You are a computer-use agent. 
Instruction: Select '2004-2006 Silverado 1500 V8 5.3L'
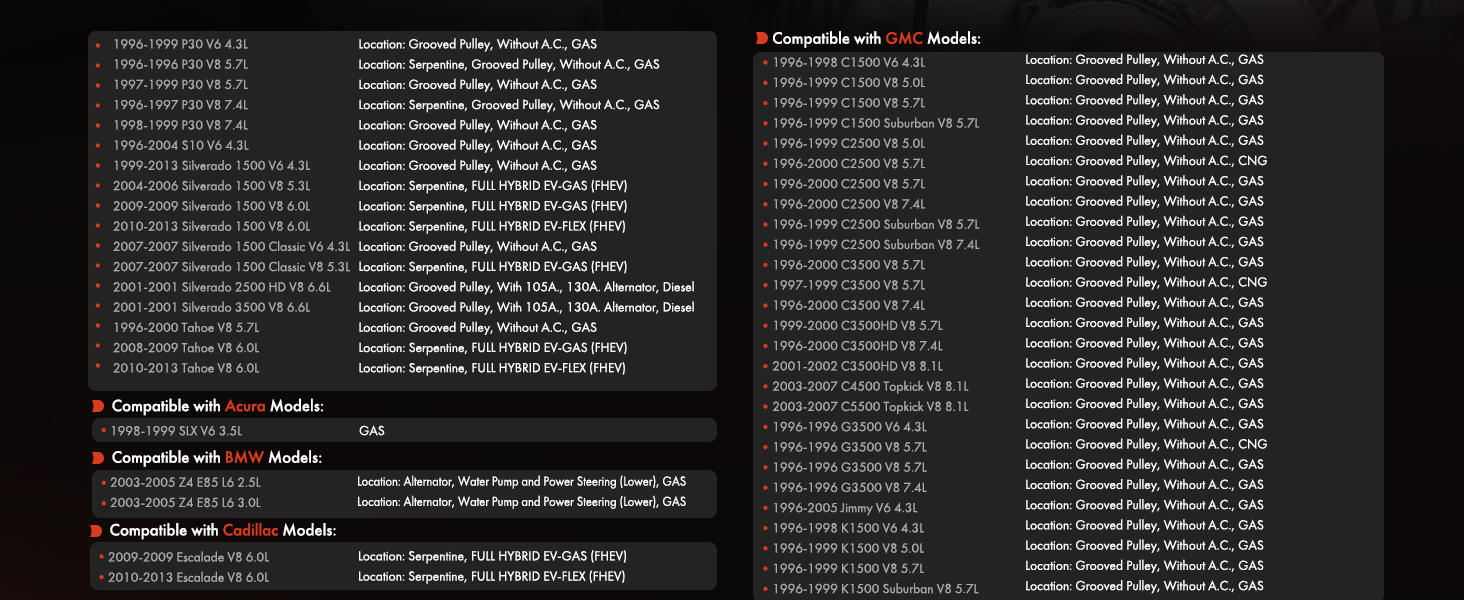pyautogui.click(x=211, y=186)
